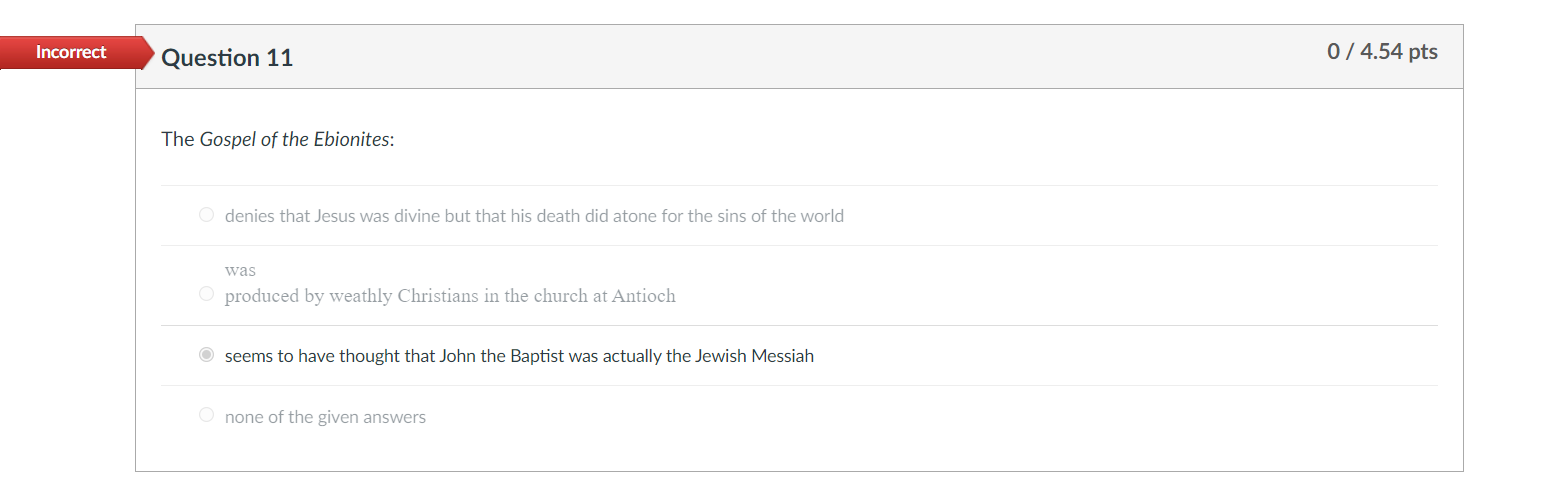Click the italic 'Gospel of the Ebionites' text
The height and width of the screenshot is (497, 1553).
pos(295,139)
